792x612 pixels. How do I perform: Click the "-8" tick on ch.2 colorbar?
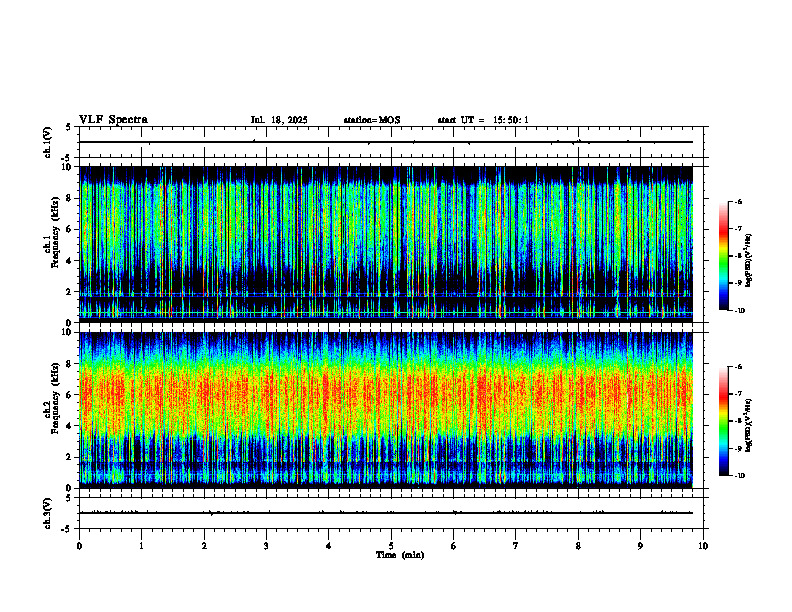[x=738, y=421]
